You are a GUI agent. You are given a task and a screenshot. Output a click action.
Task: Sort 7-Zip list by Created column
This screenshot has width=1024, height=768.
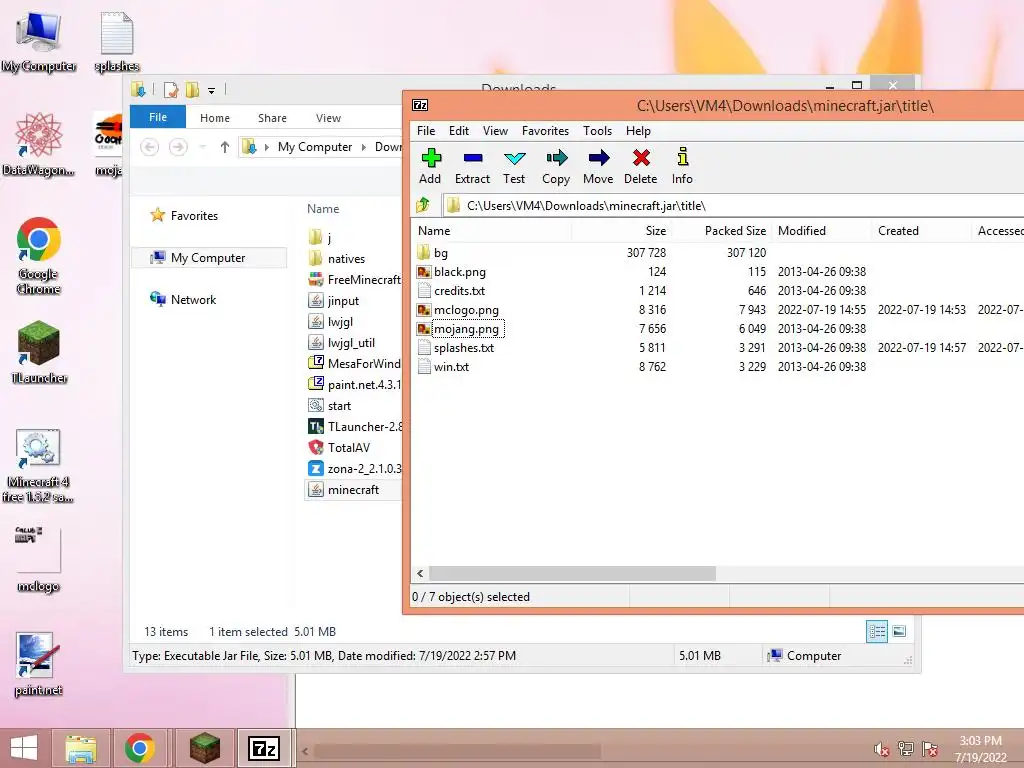click(x=921, y=231)
